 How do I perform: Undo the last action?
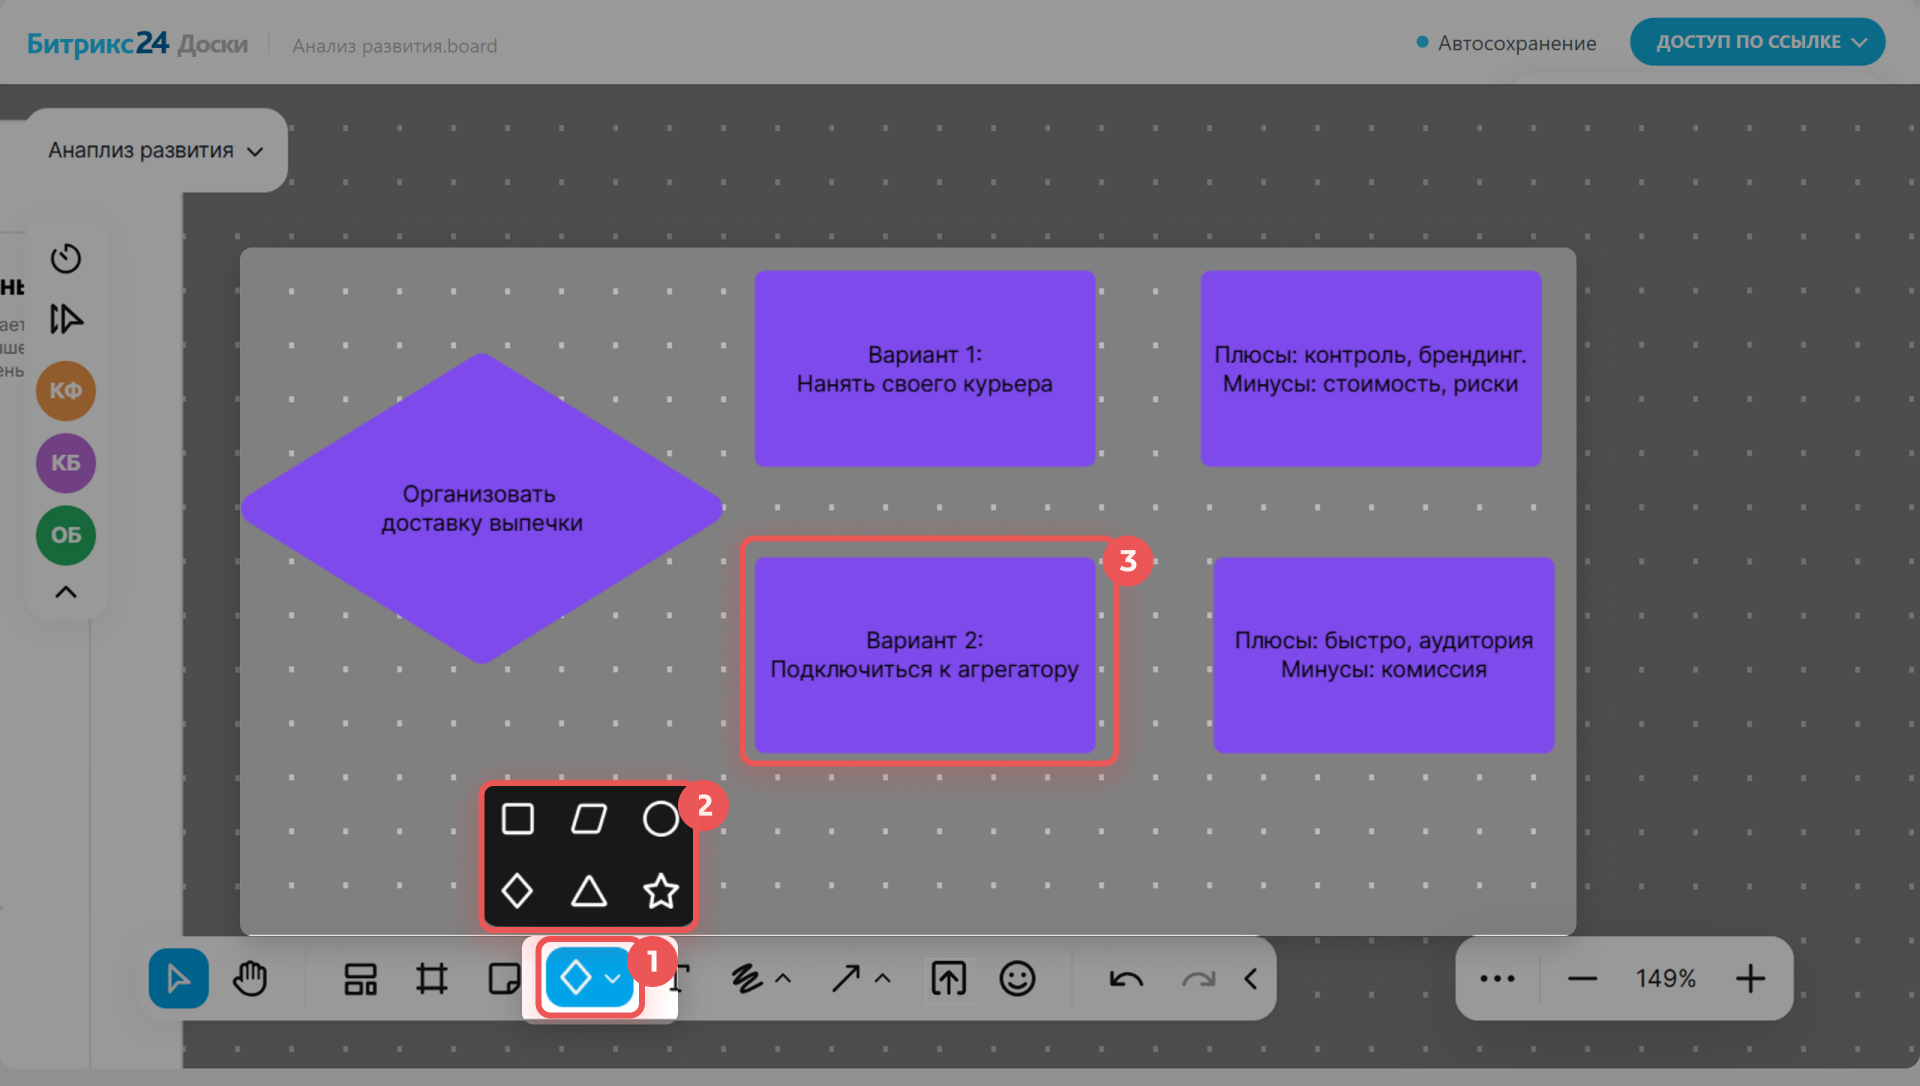[x=1126, y=978]
